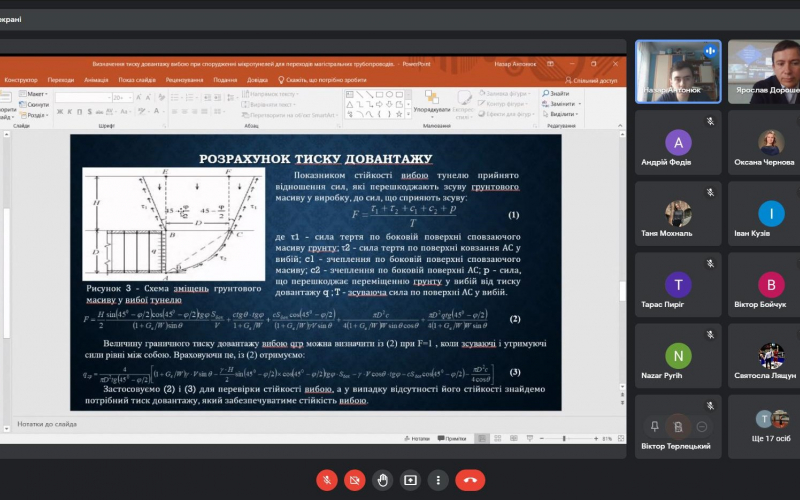Turn on the camera in the call bar

pyautogui.click(x=355, y=480)
